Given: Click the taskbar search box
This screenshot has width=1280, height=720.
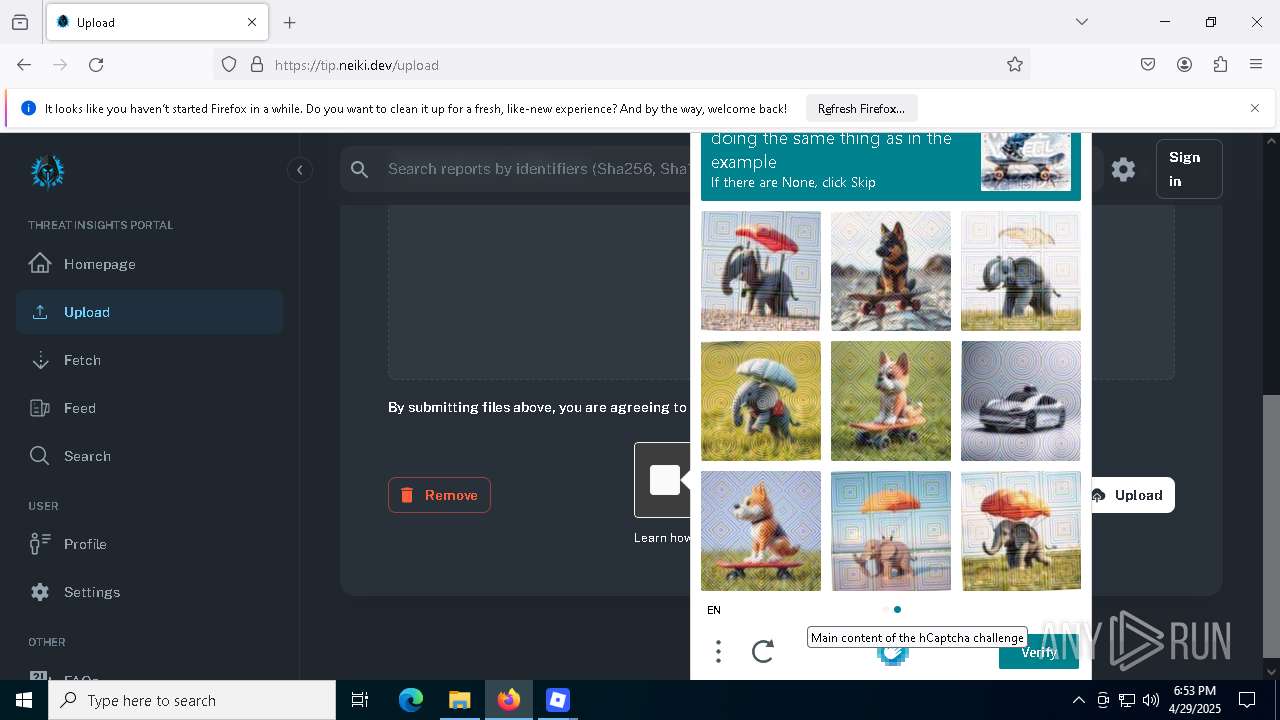Looking at the screenshot, I should click(192, 700).
